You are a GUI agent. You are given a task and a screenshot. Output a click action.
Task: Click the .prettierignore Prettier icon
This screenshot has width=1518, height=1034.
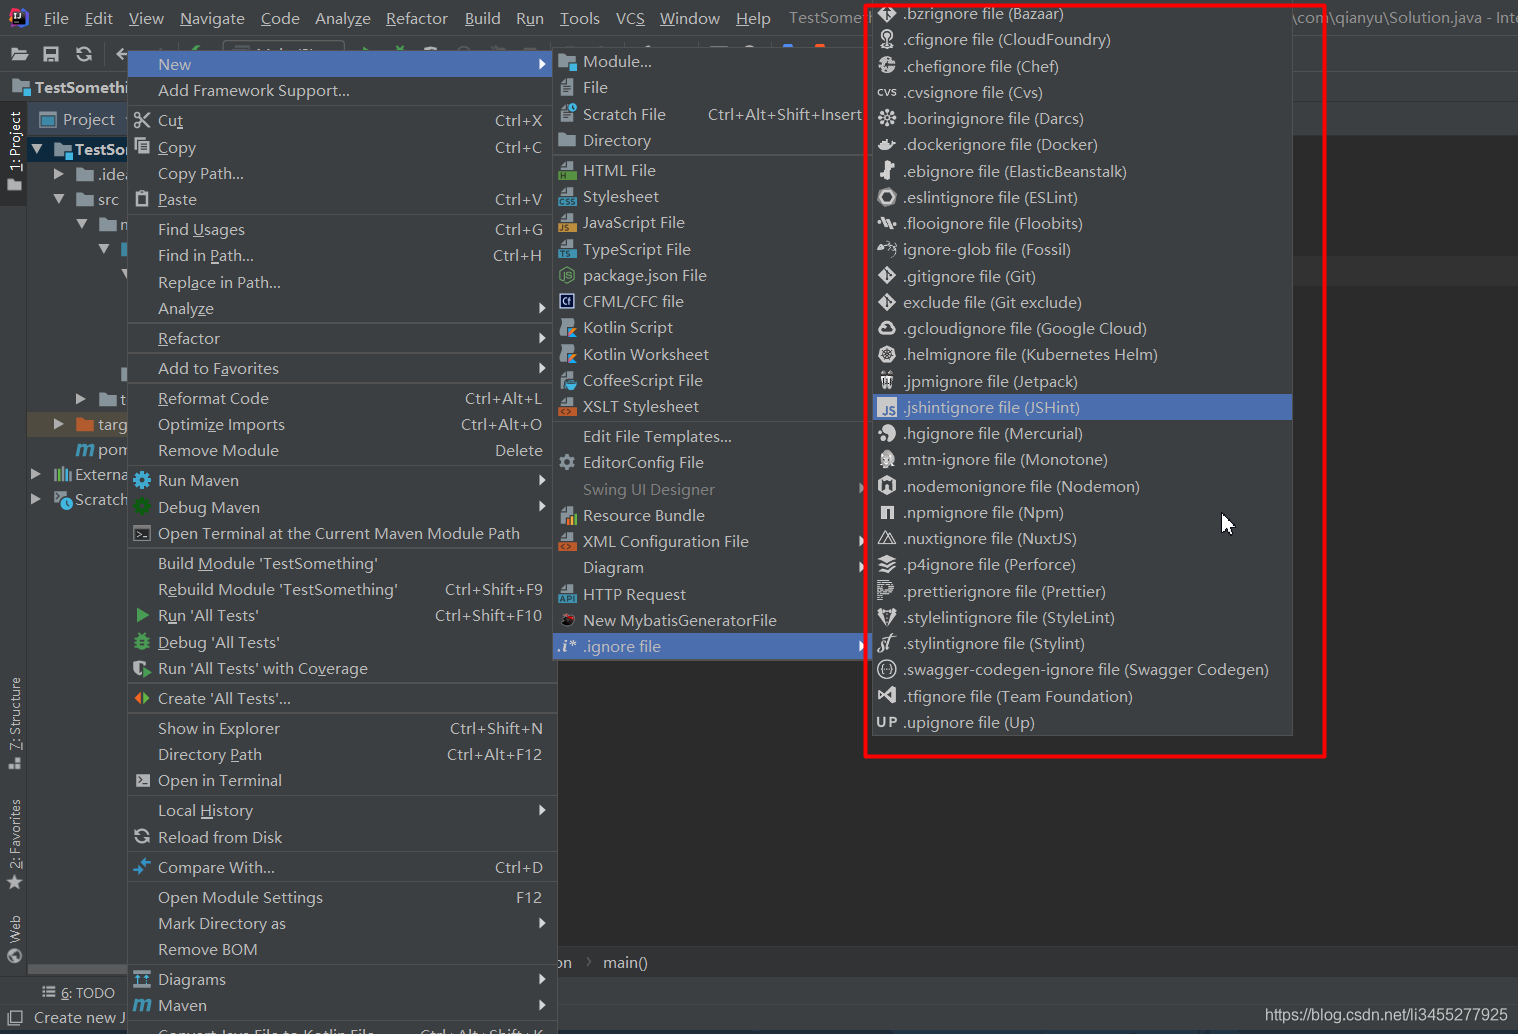(x=887, y=591)
